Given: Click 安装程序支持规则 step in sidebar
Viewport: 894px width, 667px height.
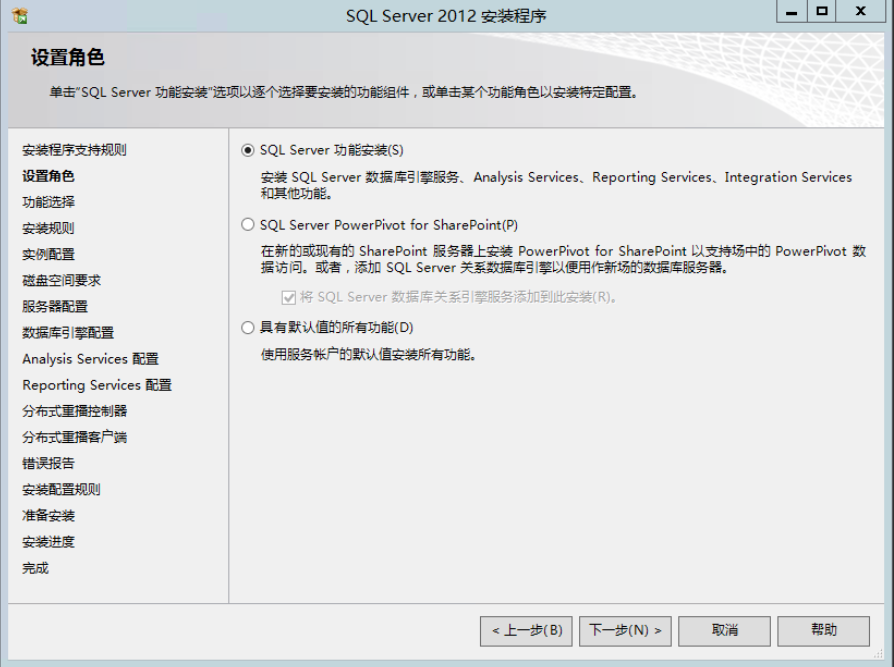Looking at the screenshot, I should [x=74, y=151].
